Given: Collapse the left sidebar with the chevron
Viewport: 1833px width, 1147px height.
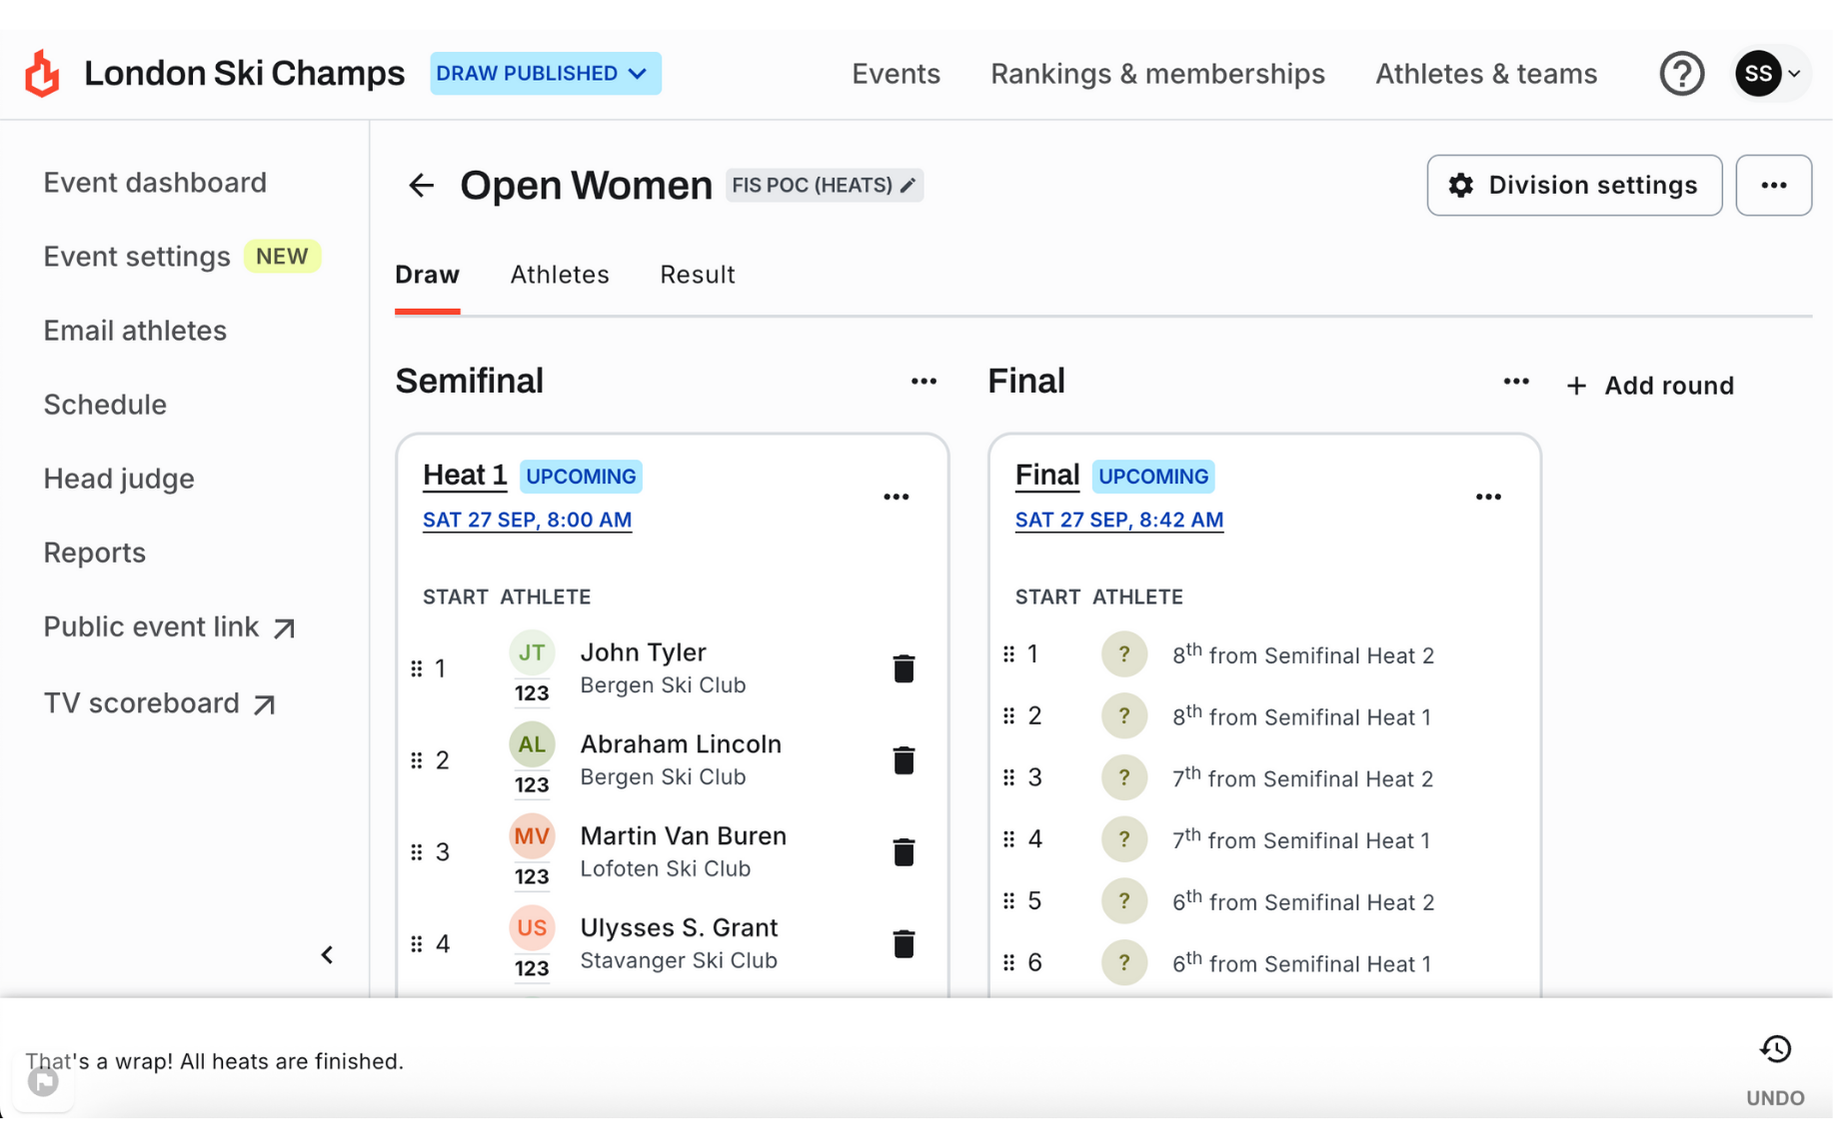Looking at the screenshot, I should click(327, 954).
